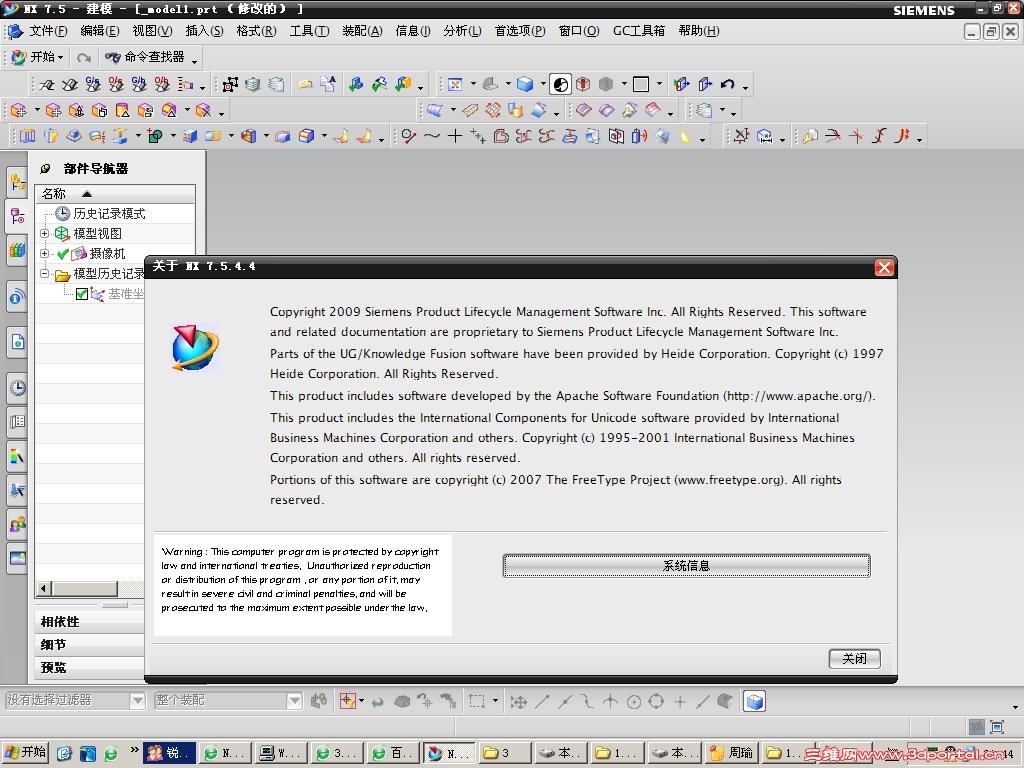Open the 命令查找器 command finder
The height and width of the screenshot is (768, 1024).
click(145, 57)
